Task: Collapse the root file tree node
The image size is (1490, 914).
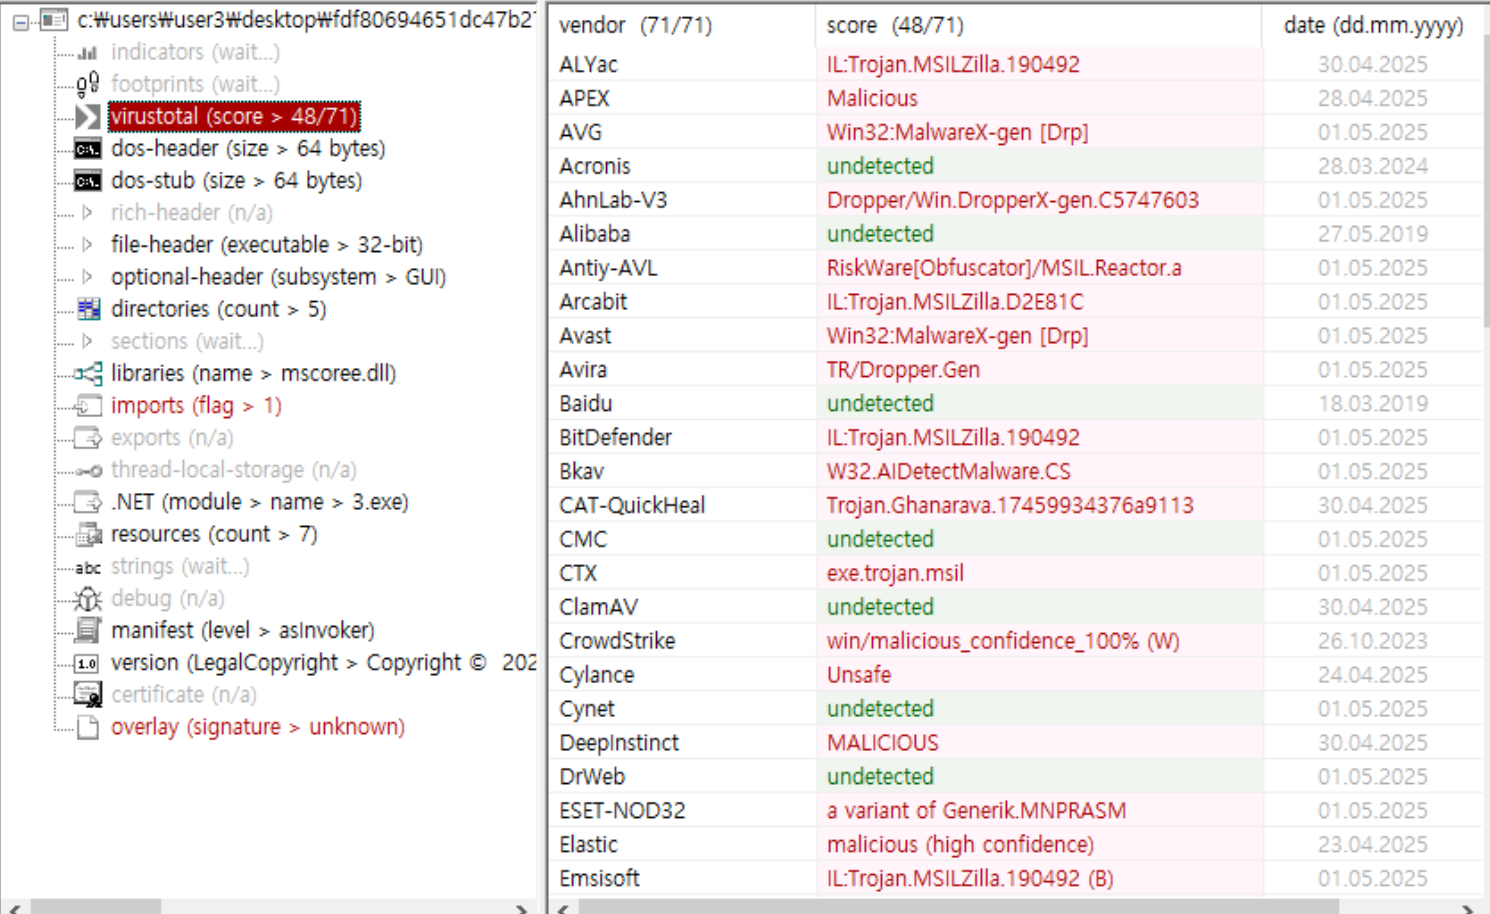Action: (21, 21)
